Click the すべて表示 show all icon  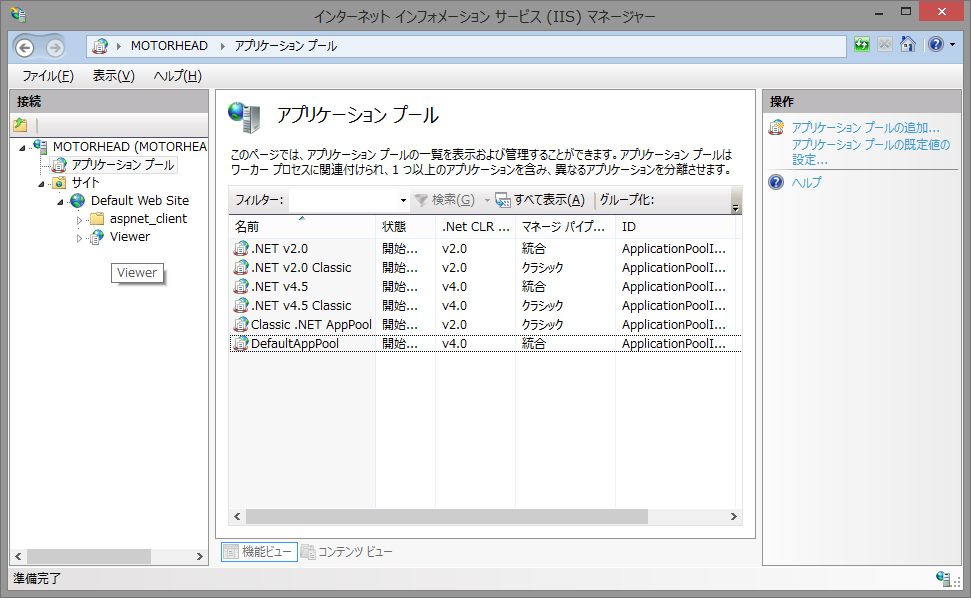pos(503,200)
